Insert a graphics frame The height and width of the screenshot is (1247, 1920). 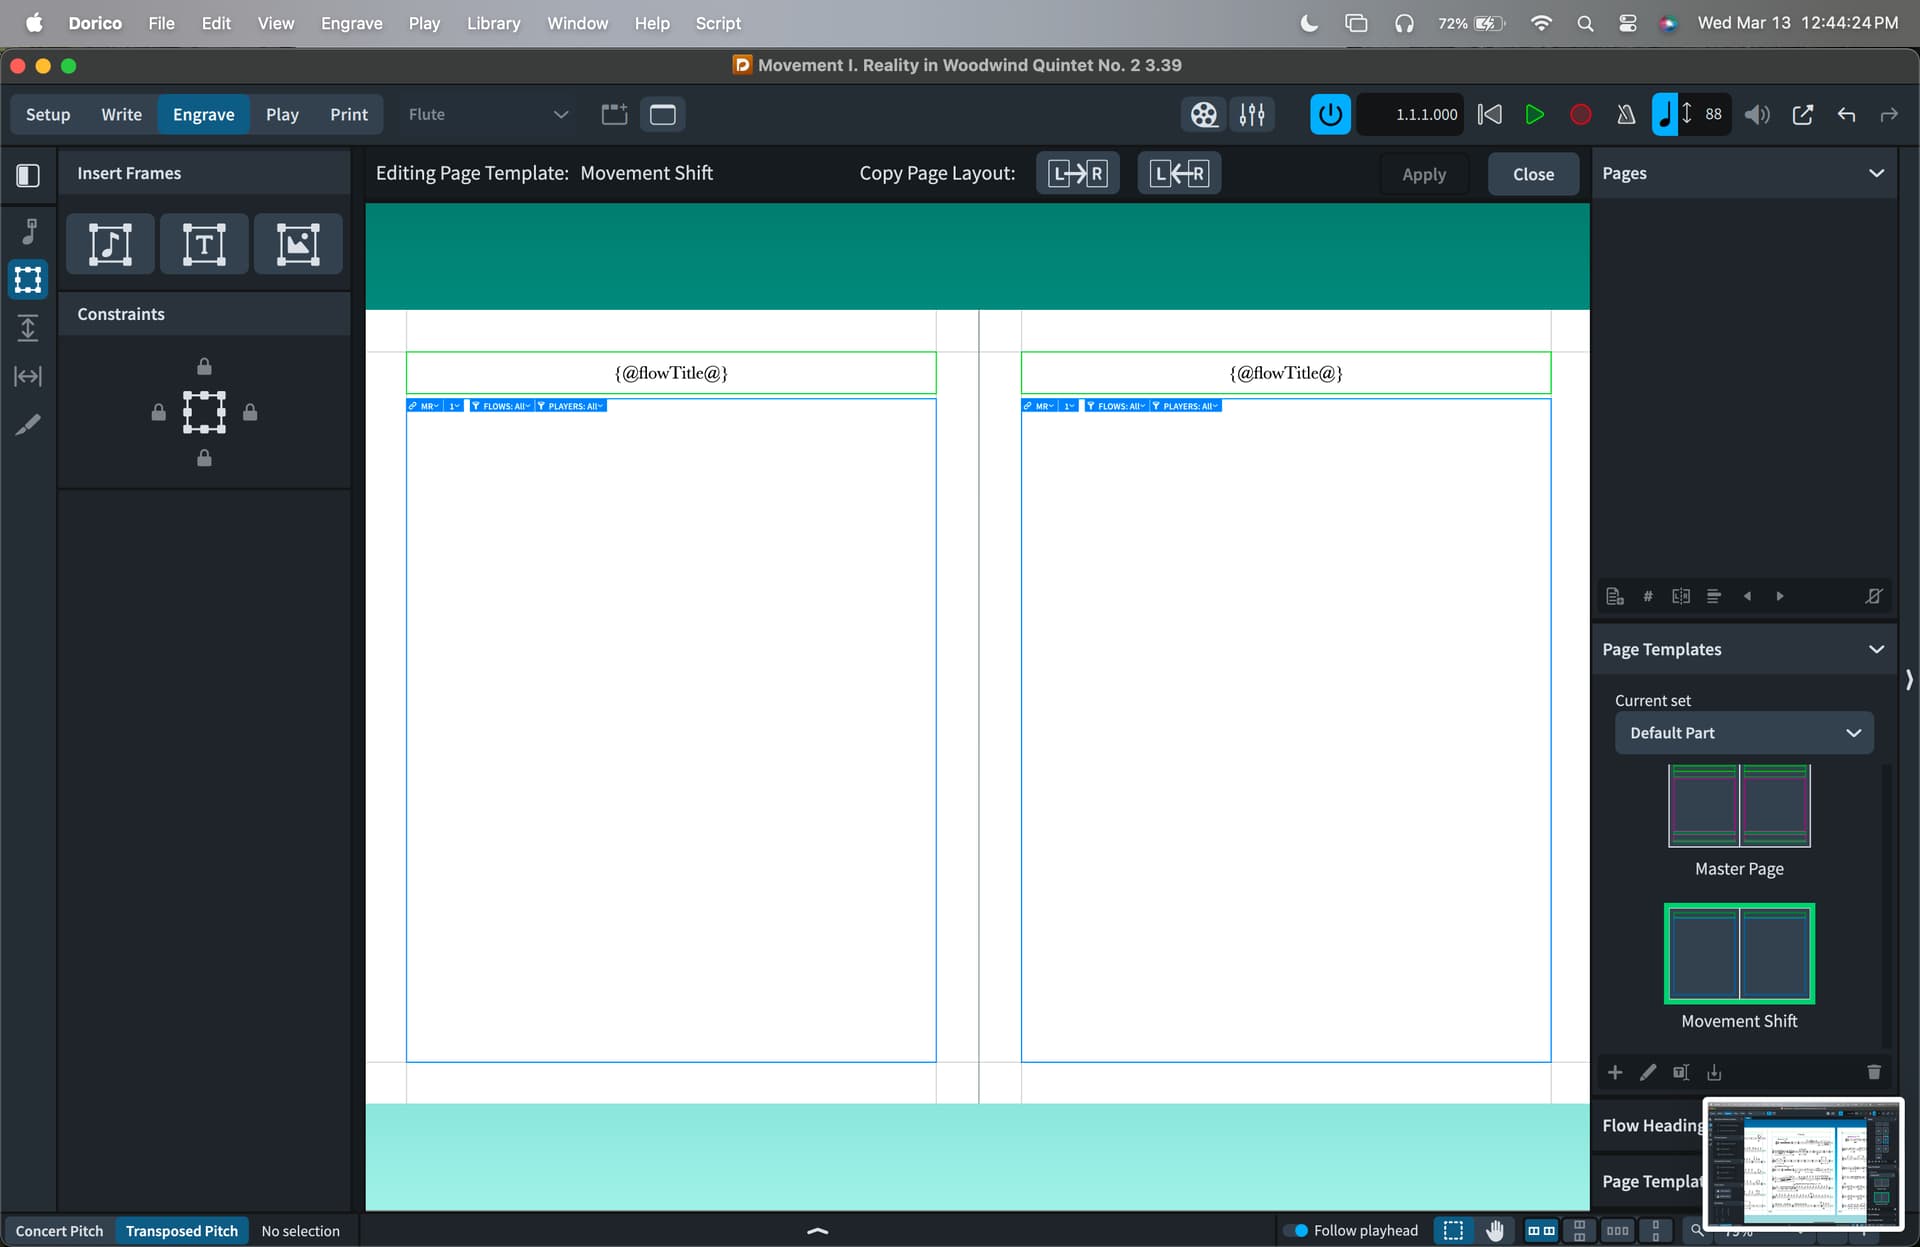click(298, 244)
